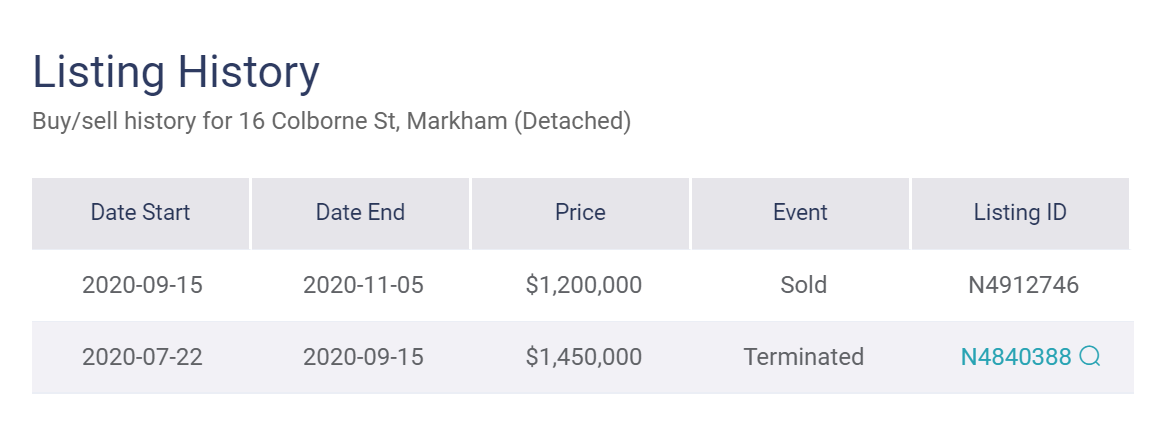
Task: Open listing N4840388 link
Action: click(x=1015, y=357)
